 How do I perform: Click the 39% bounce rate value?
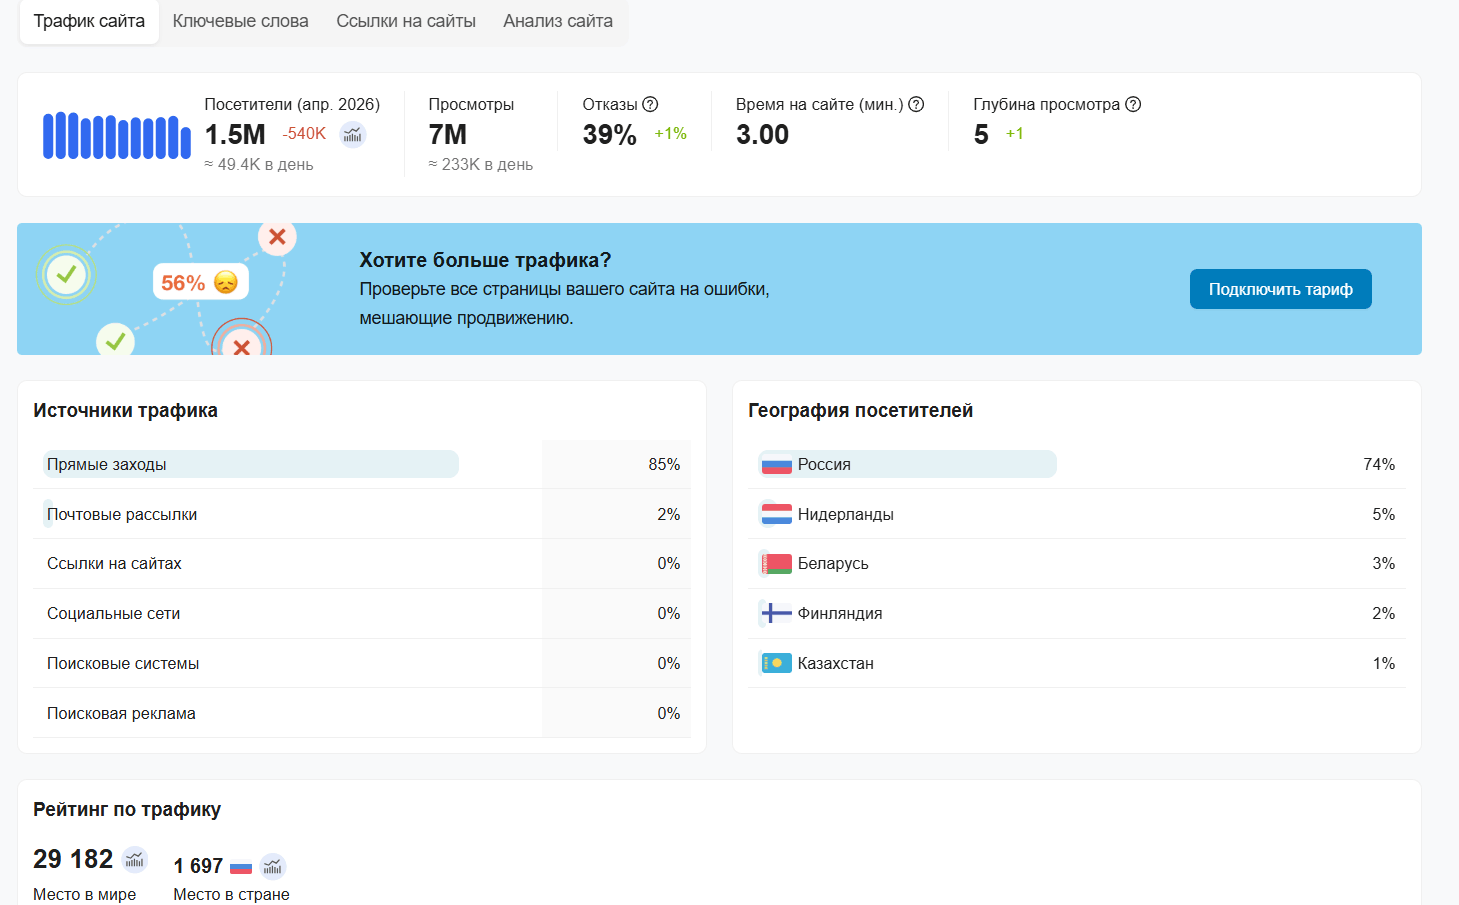click(610, 134)
